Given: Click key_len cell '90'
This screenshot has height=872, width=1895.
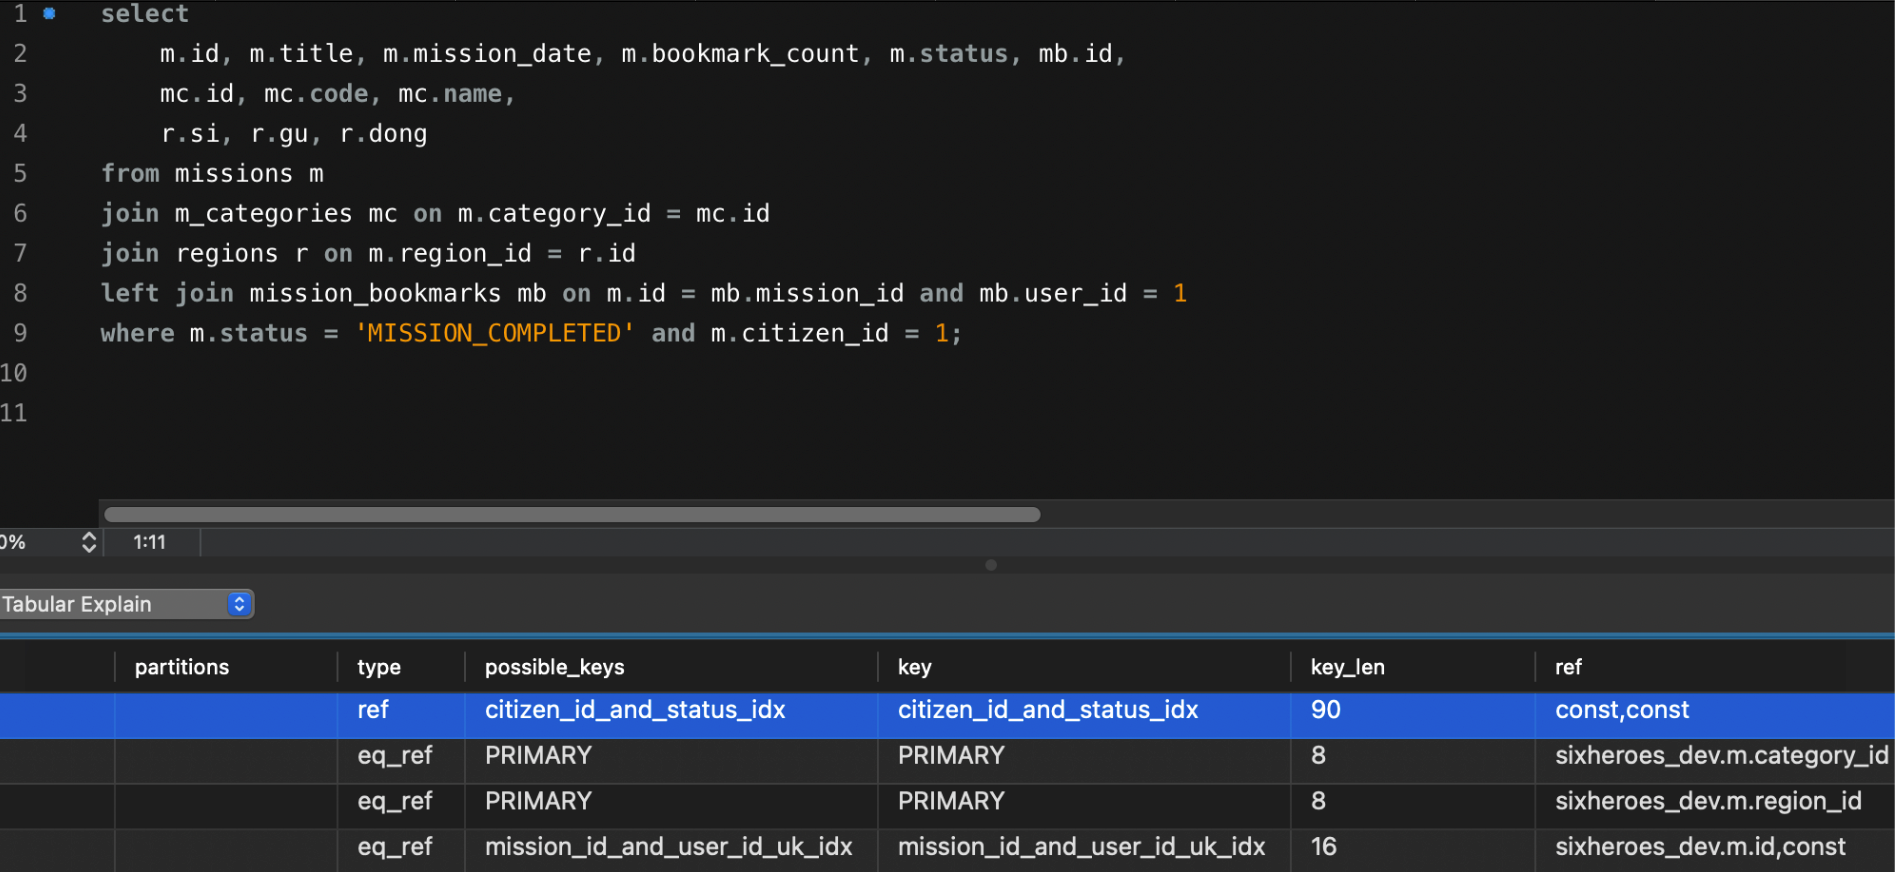Looking at the screenshot, I should pos(1326,710).
